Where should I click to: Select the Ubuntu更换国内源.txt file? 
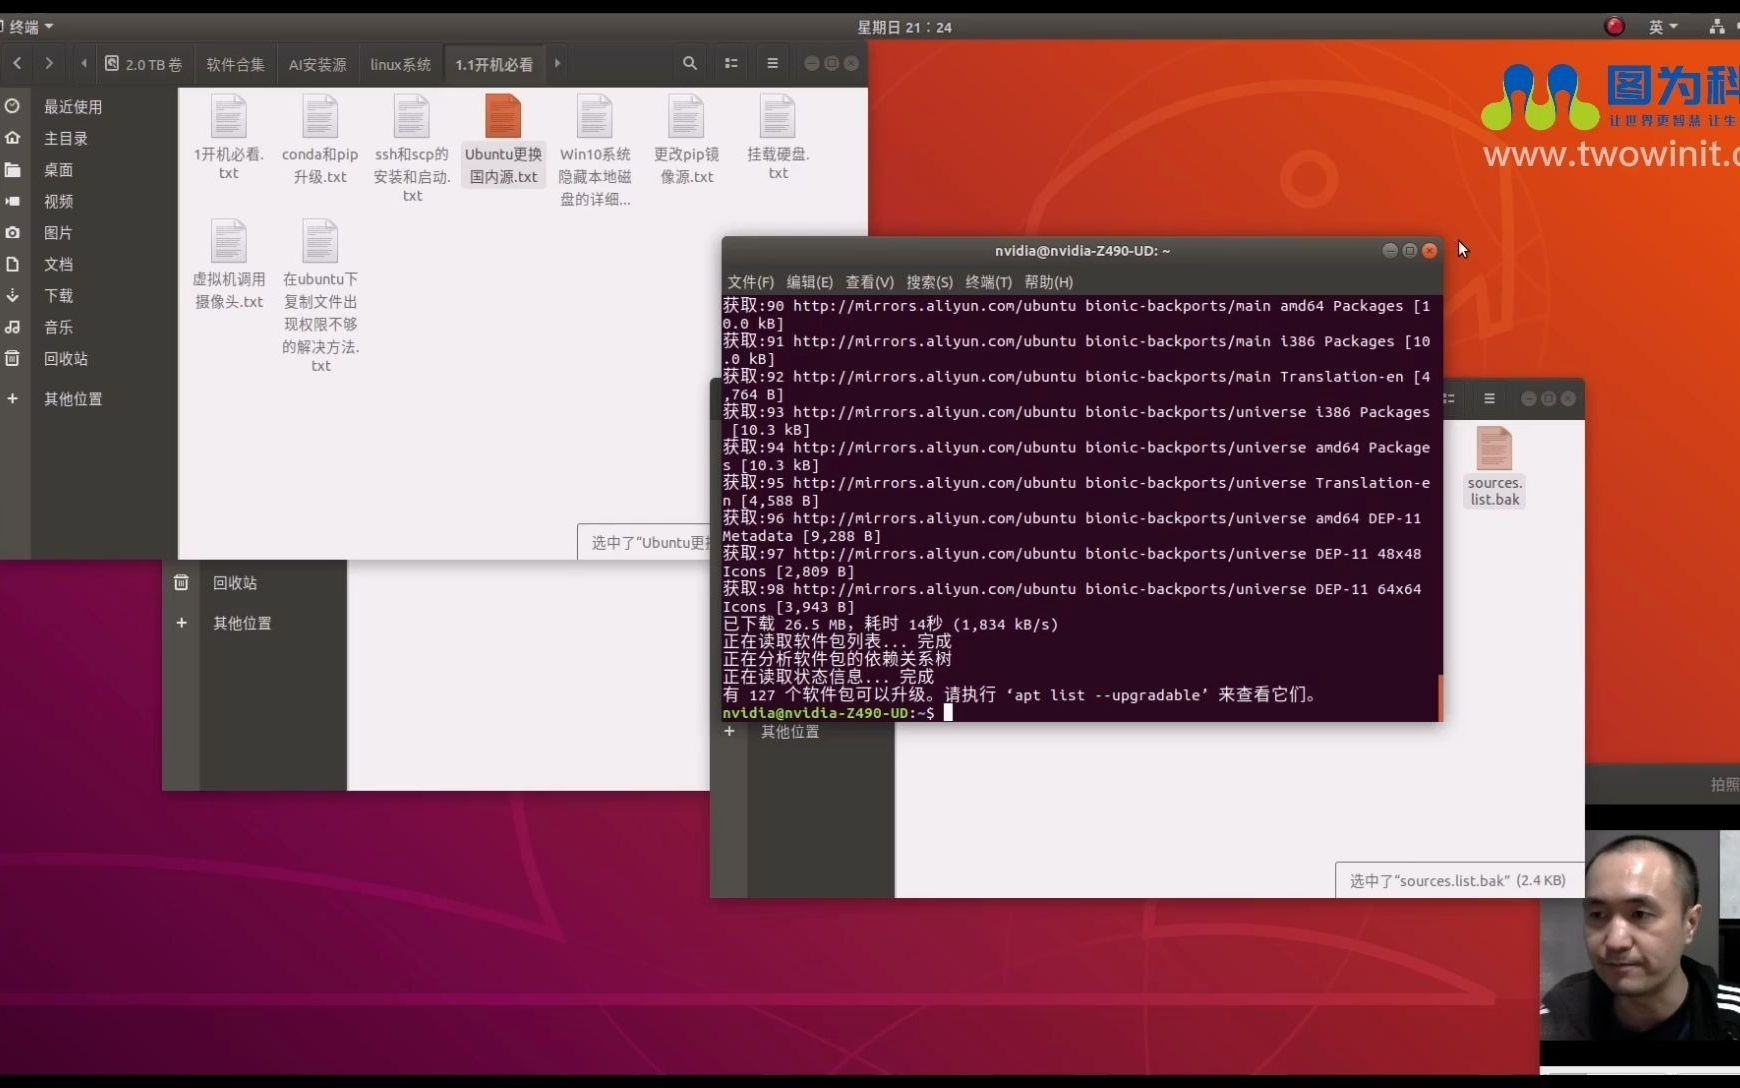[503, 139]
